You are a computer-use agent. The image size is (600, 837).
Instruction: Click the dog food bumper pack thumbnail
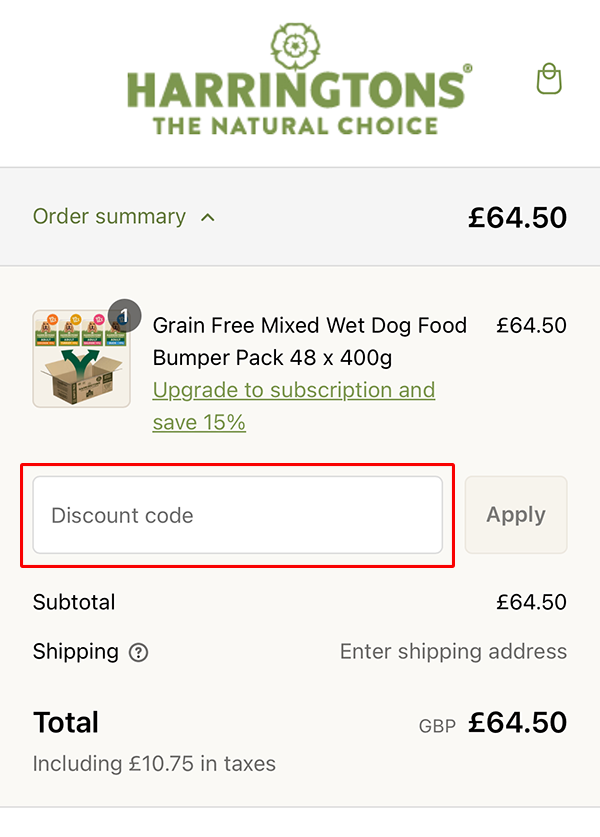(x=81, y=359)
